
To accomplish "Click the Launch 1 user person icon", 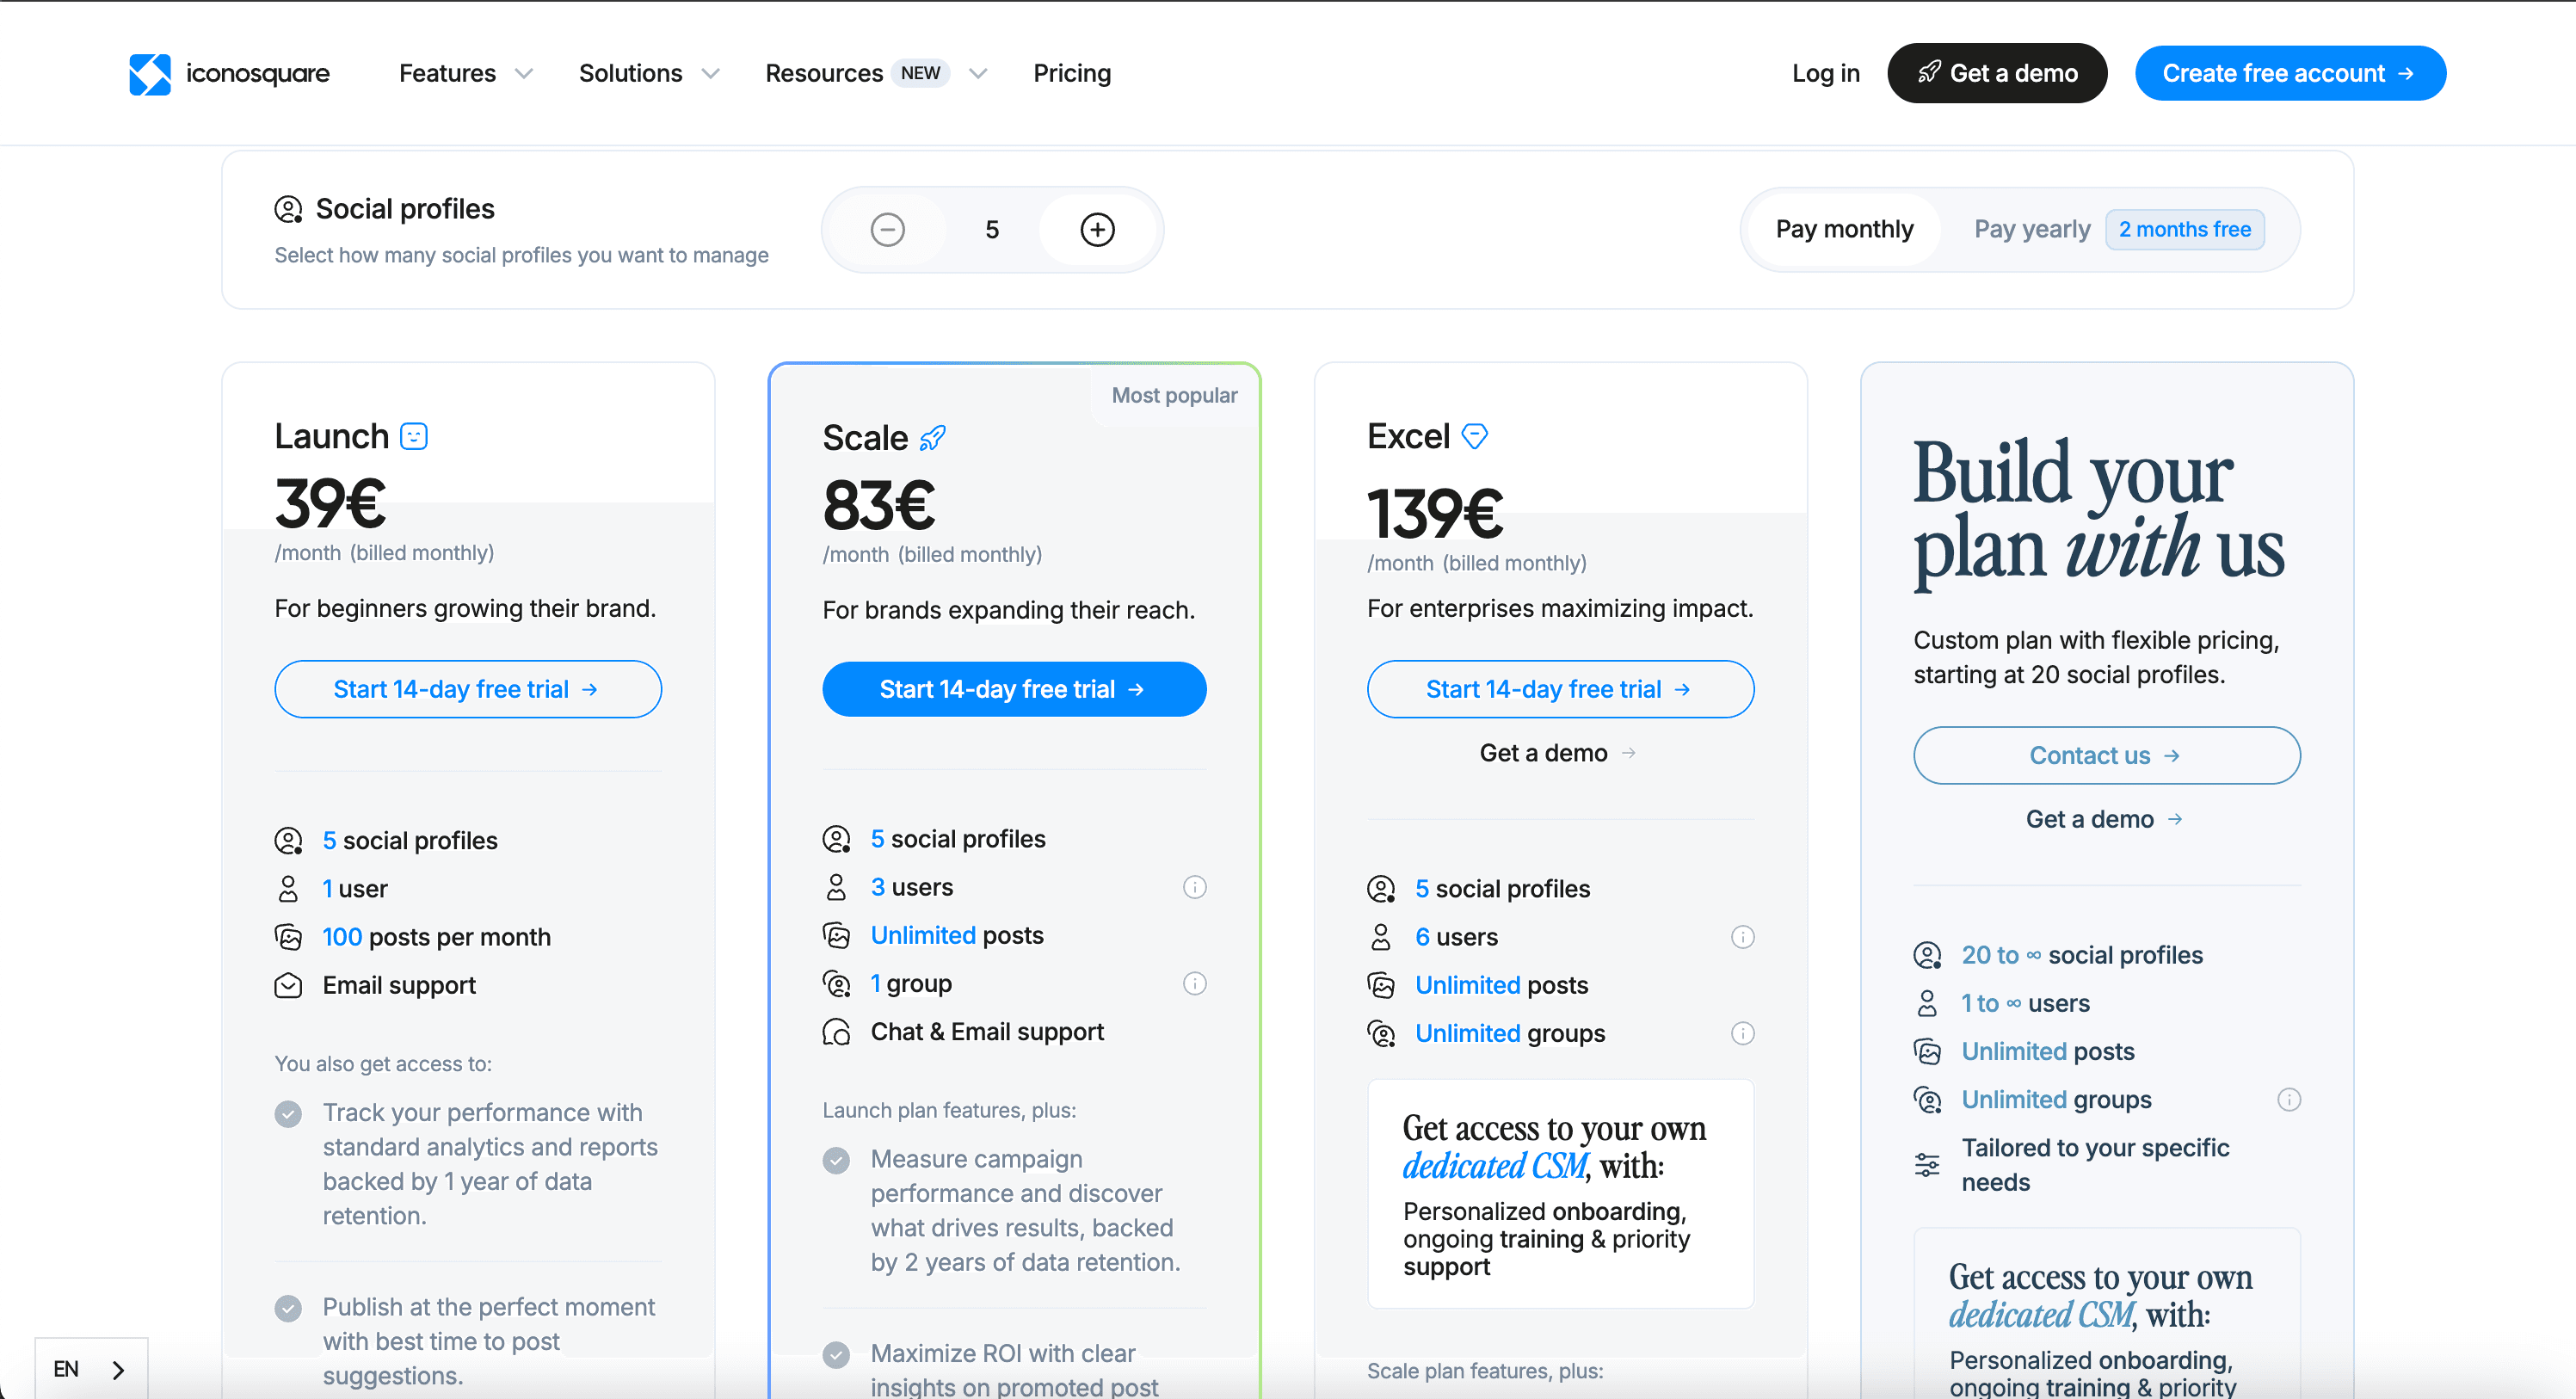I will click(x=288, y=889).
